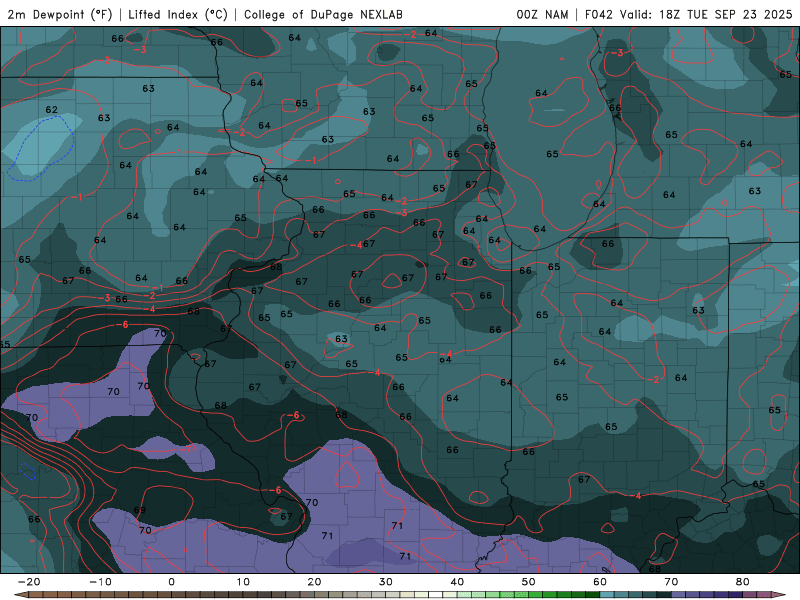Image resolution: width=800 pixels, height=600 pixels.
Task: Click the '50' label on the color scale
Action: coord(529,582)
